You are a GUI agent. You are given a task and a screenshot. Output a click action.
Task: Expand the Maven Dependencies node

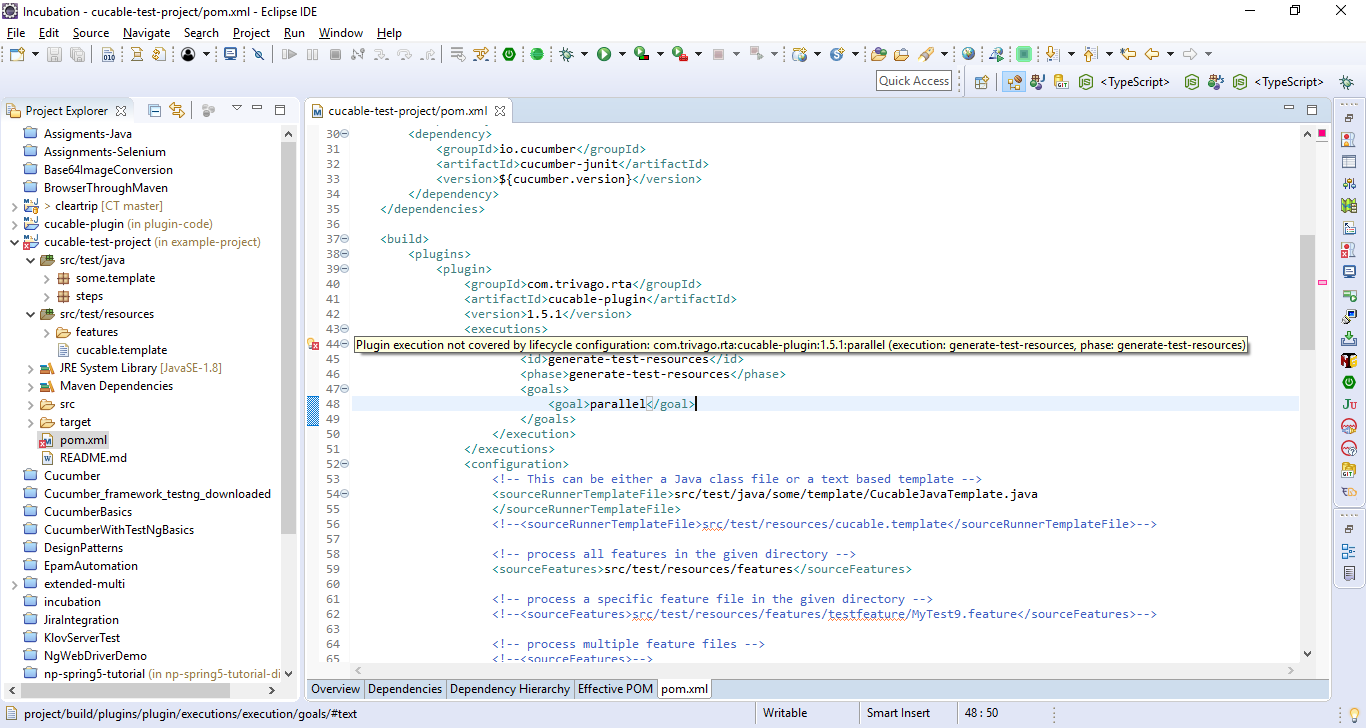point(30,386)
